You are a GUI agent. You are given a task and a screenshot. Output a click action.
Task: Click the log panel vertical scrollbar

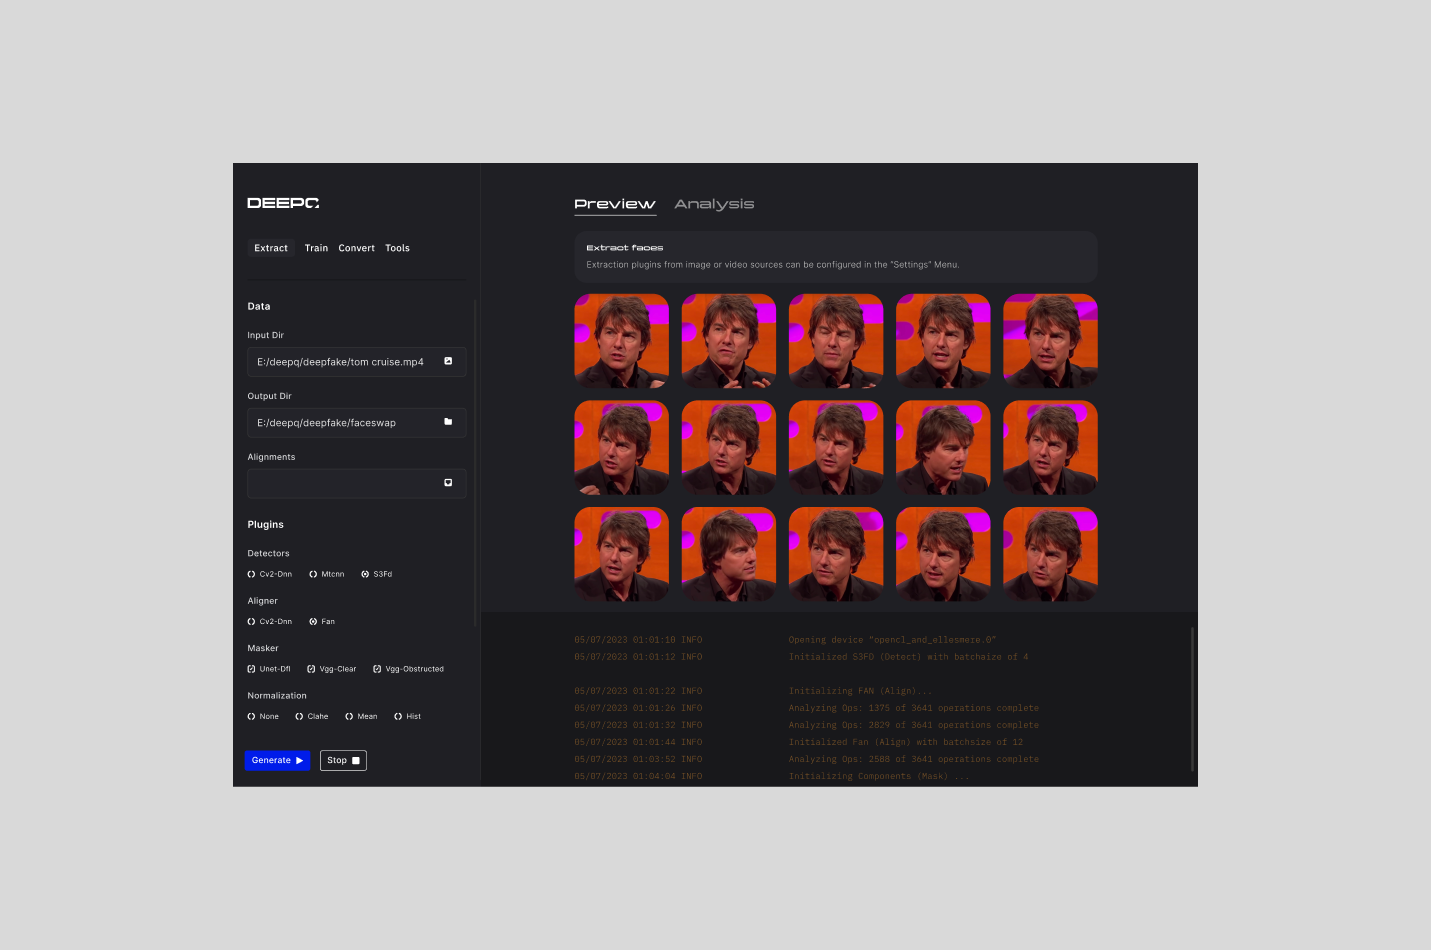pos(1192,700)
